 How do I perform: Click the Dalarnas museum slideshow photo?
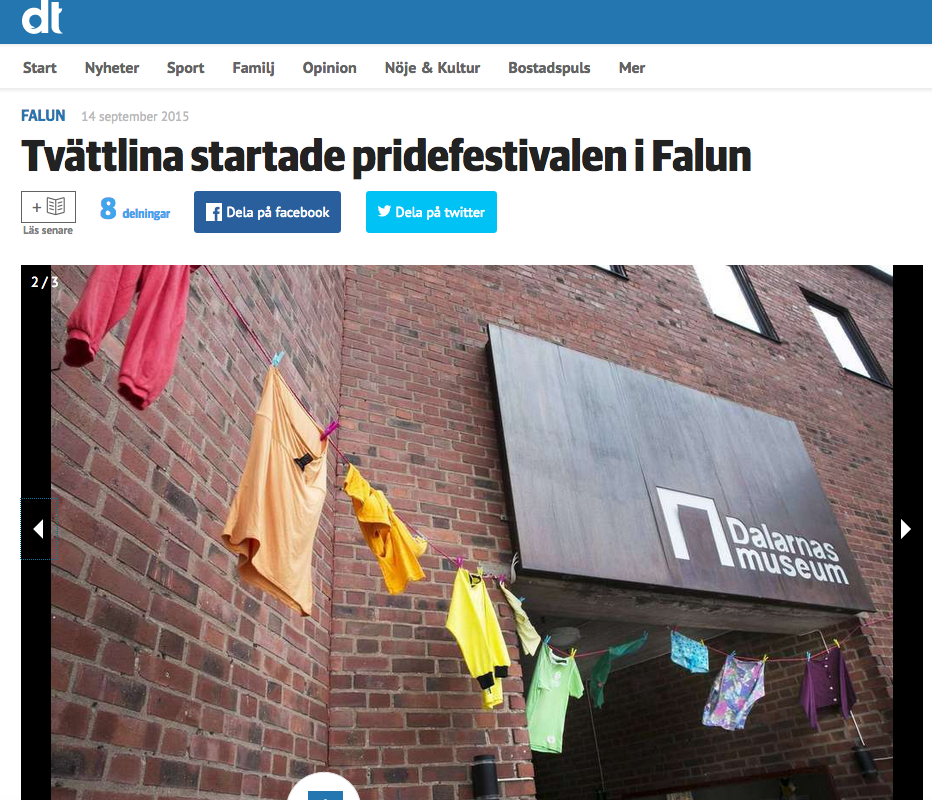(472, 533)
